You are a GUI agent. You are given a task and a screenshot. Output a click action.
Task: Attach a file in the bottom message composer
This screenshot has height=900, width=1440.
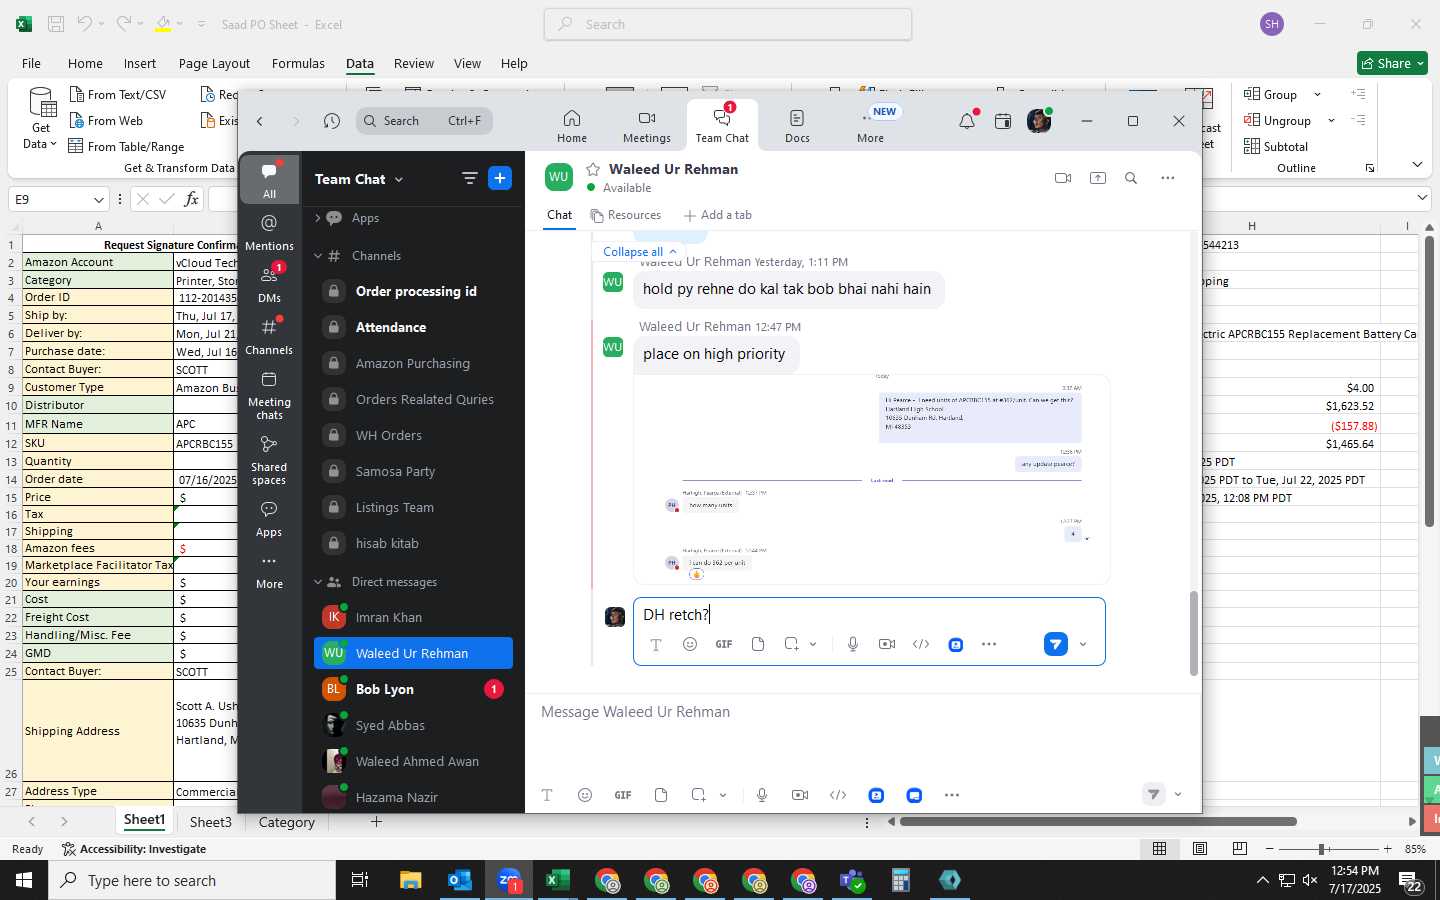[x=661, y=795]
